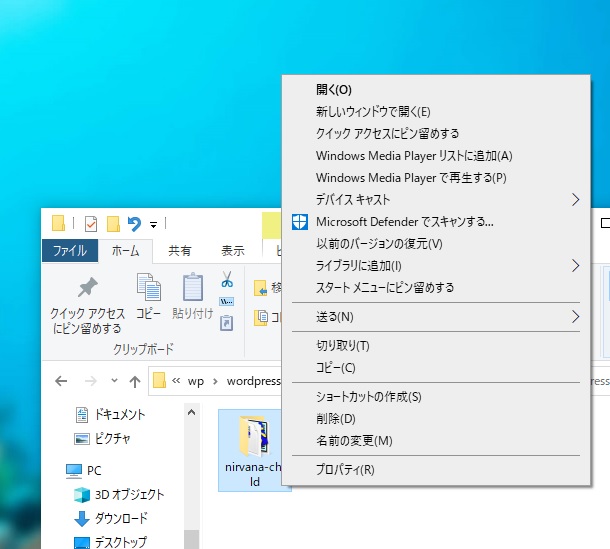
Task: Open the ファイル tab
Action: tap(70, 251)
